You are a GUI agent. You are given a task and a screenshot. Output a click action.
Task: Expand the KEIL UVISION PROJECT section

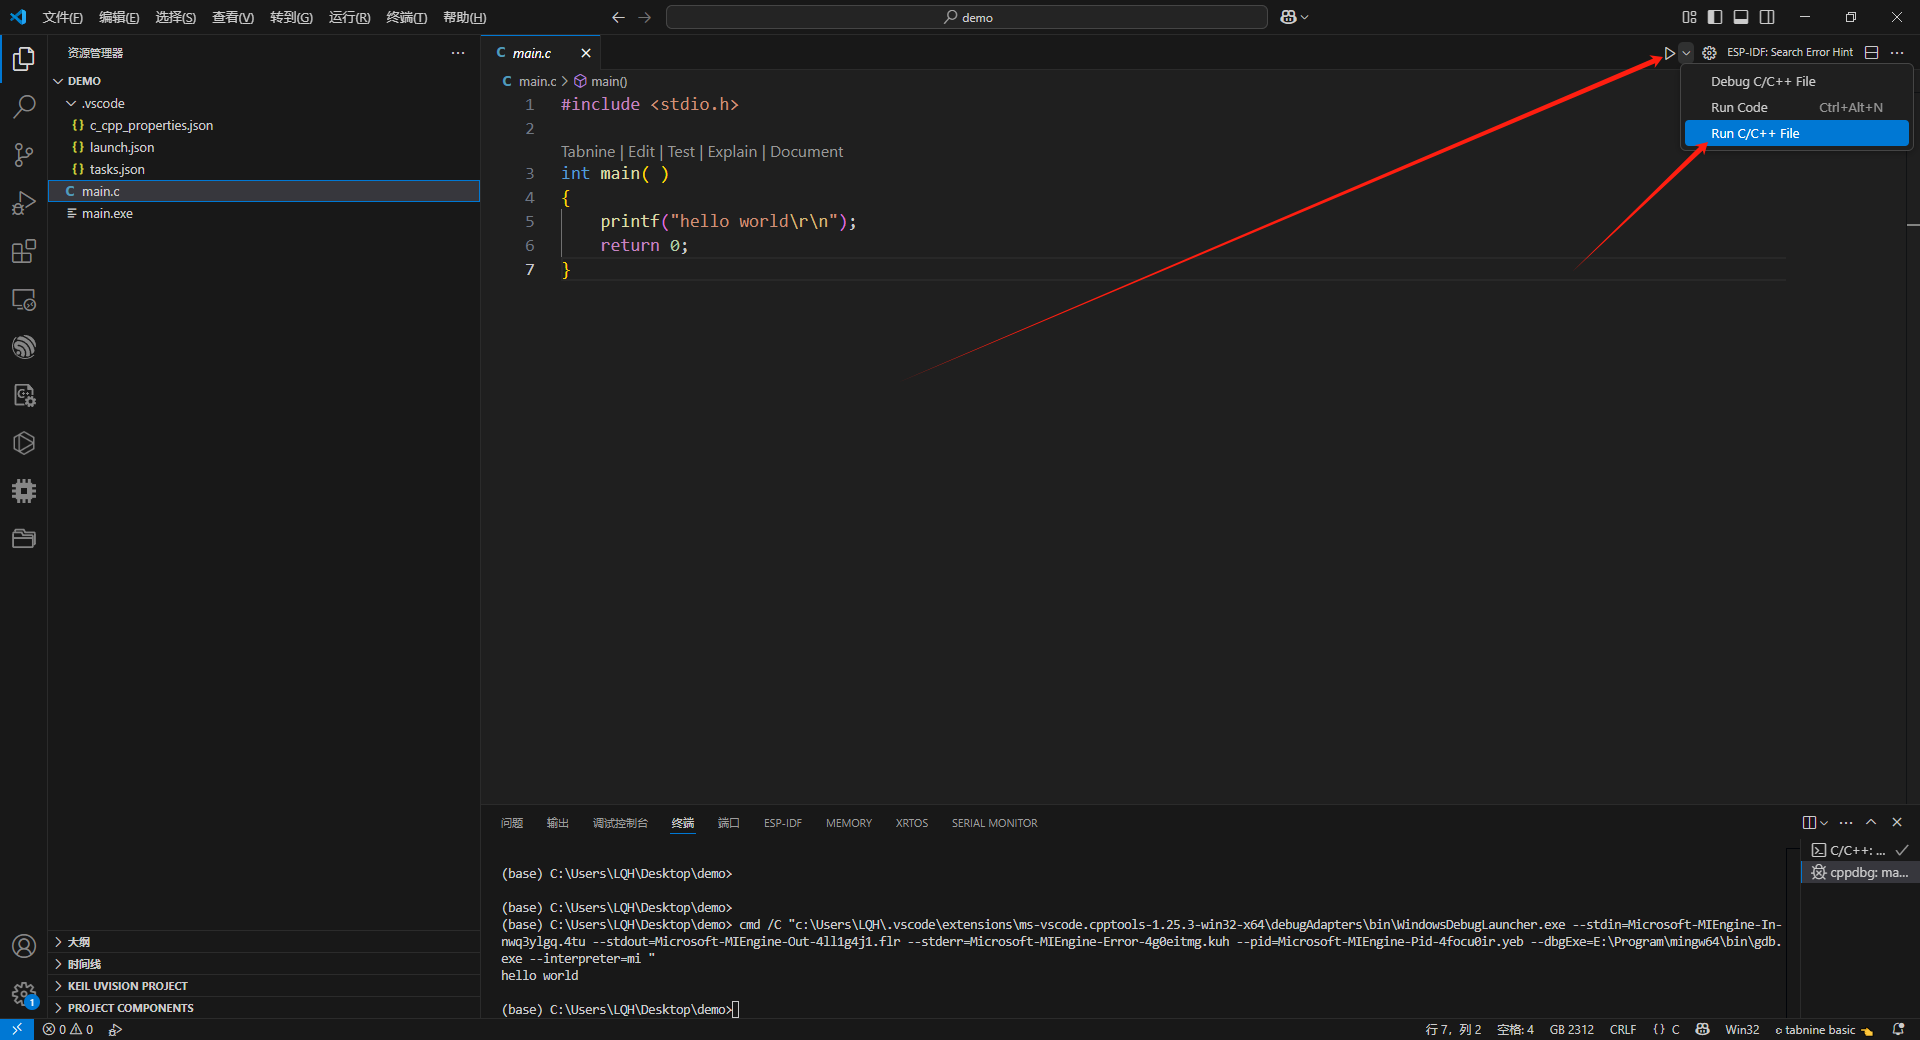coord(128,986)
